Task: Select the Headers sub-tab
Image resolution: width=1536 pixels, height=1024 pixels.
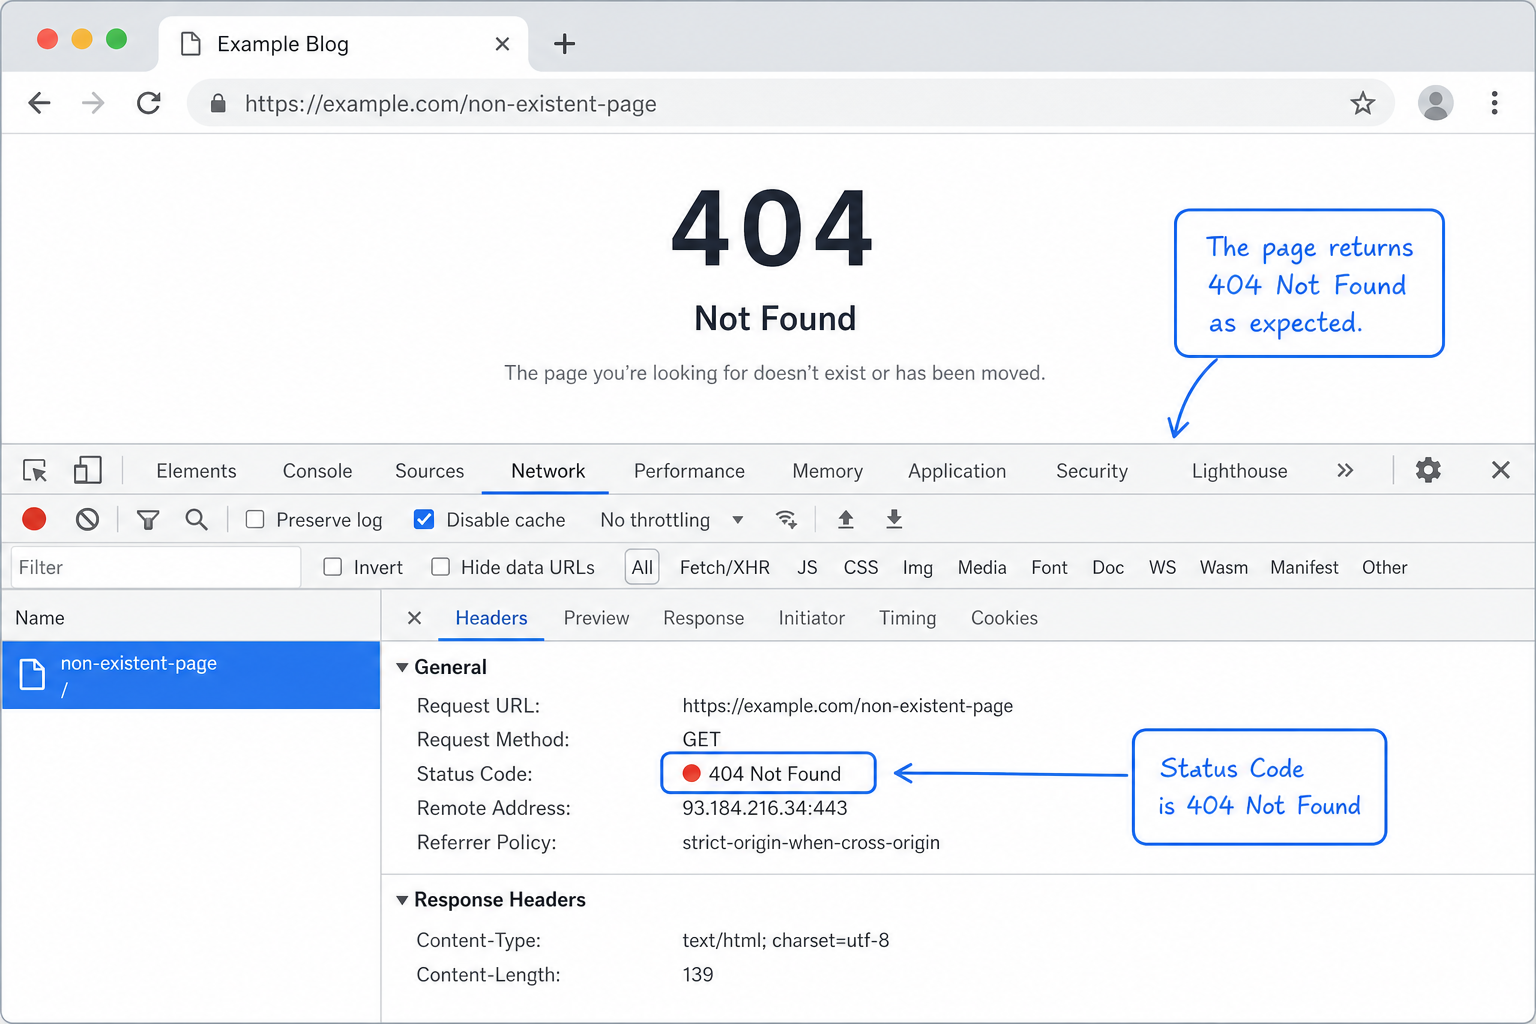Action: [x=491, y=618]
